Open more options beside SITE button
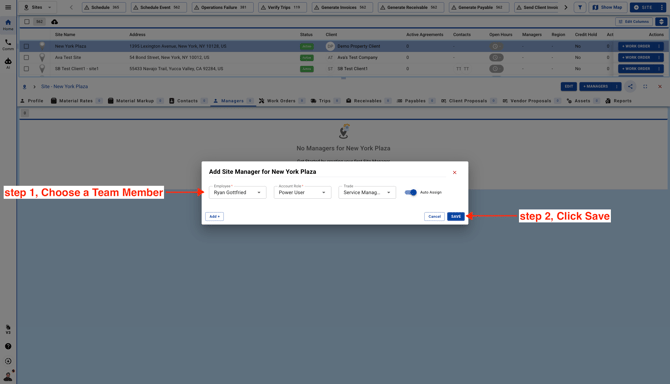This screenshot has height=384, width=670. 661,7
